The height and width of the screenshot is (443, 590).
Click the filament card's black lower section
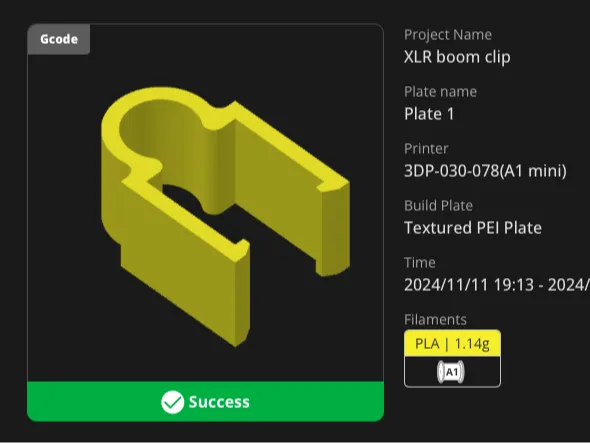[x=452, y=371]
